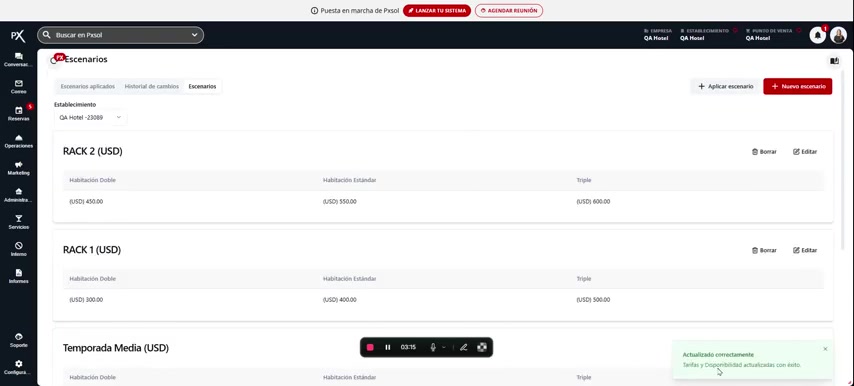Delete the RACK 1 (USD) scenario
The width and height of the screenshot is (854, 386).
(764, 250)
